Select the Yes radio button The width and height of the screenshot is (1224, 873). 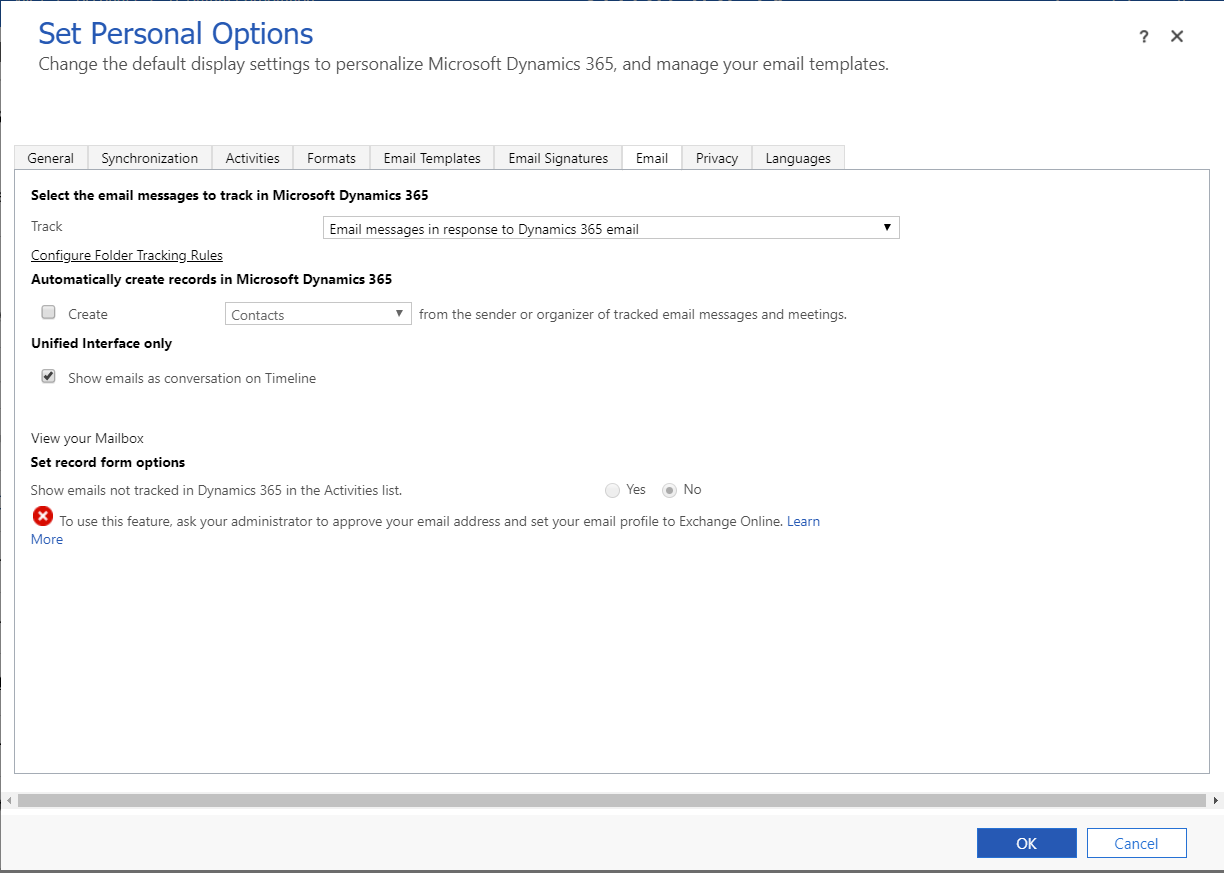tap(613, 490)
